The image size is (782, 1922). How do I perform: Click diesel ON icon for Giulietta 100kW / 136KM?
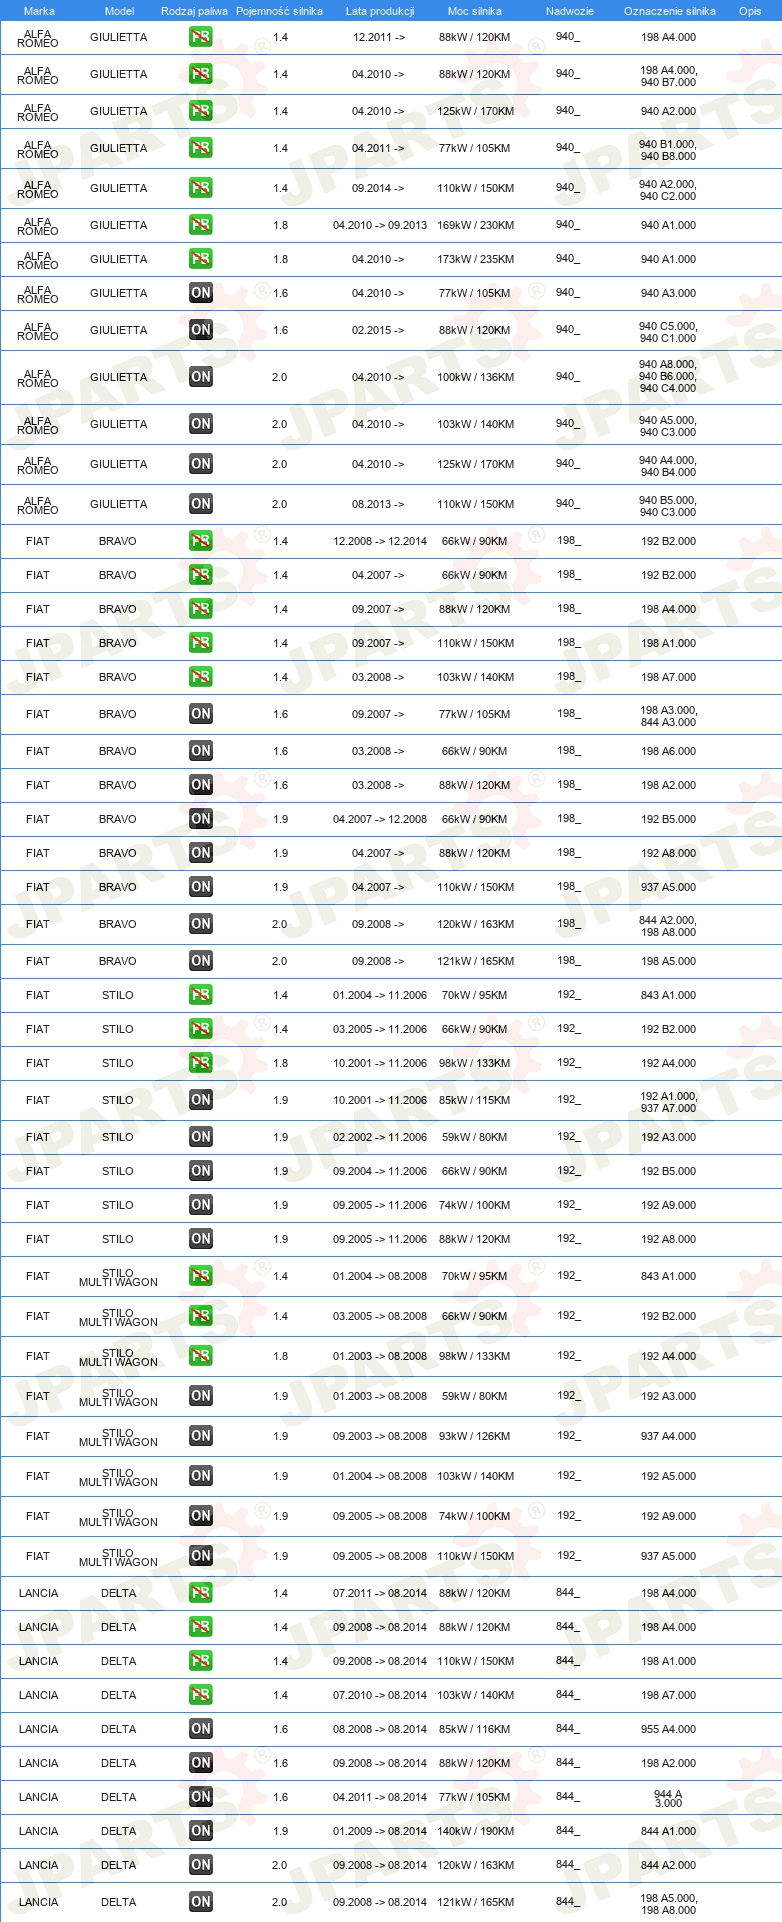pyautogui.click(x=201, y=377)
